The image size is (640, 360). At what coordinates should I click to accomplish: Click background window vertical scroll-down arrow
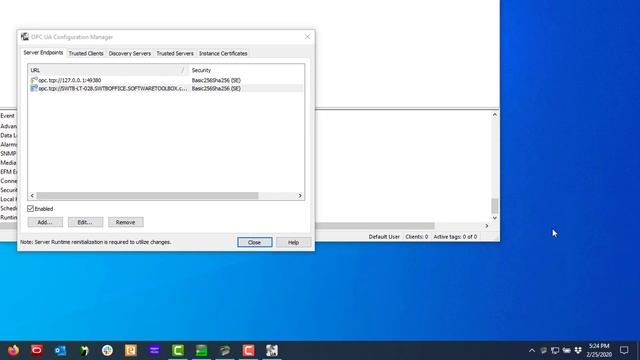pyautogui.click(x=495, y=218)
